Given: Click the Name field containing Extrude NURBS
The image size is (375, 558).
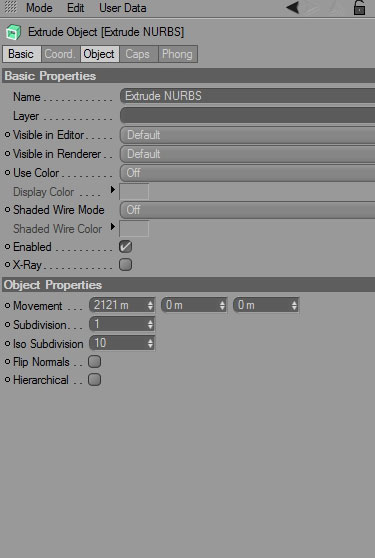Looking at the screenshot, I should click(x=247, y=96).
